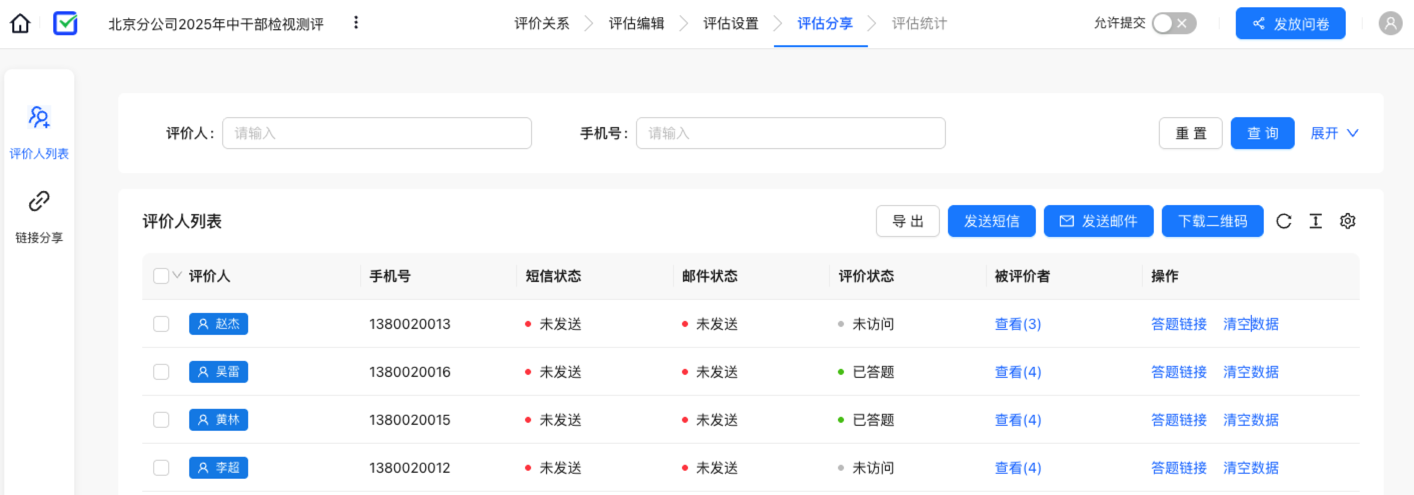Click the 发送短信 button
The height and width of the screenshot is (495, 1414).
pyautogui.click(x=992, y=221)
